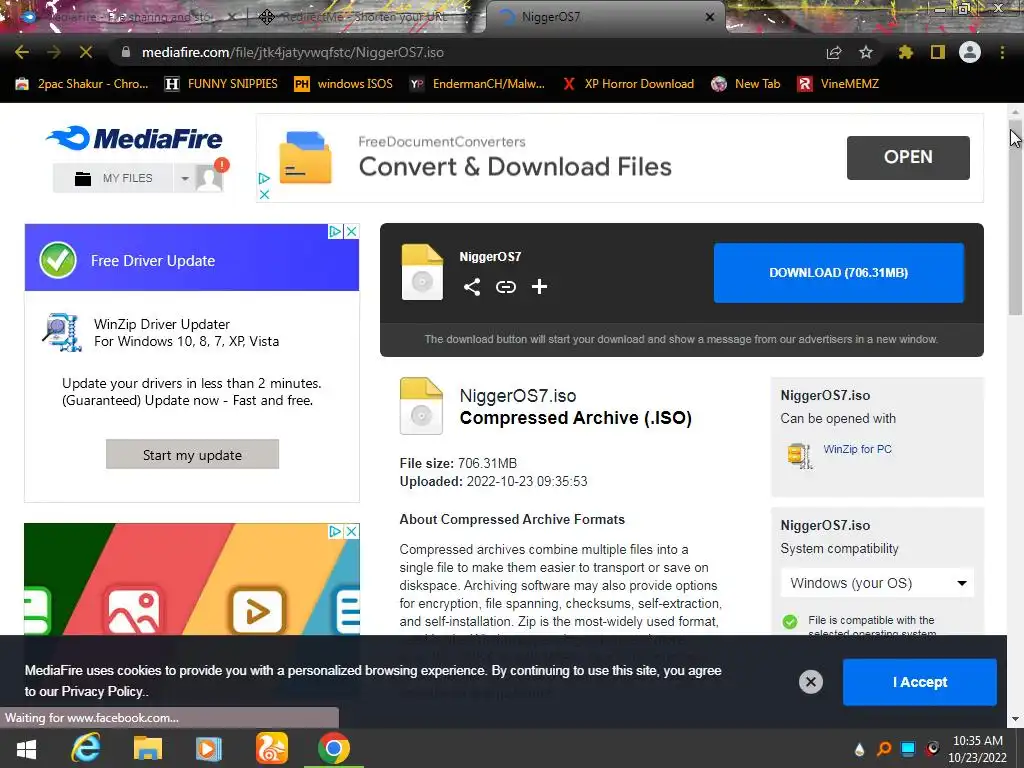This screenshot has width=1024, height=768.
Task: Open the taskbar clock showing 10:35 AM
Action: tap(978, 749)
